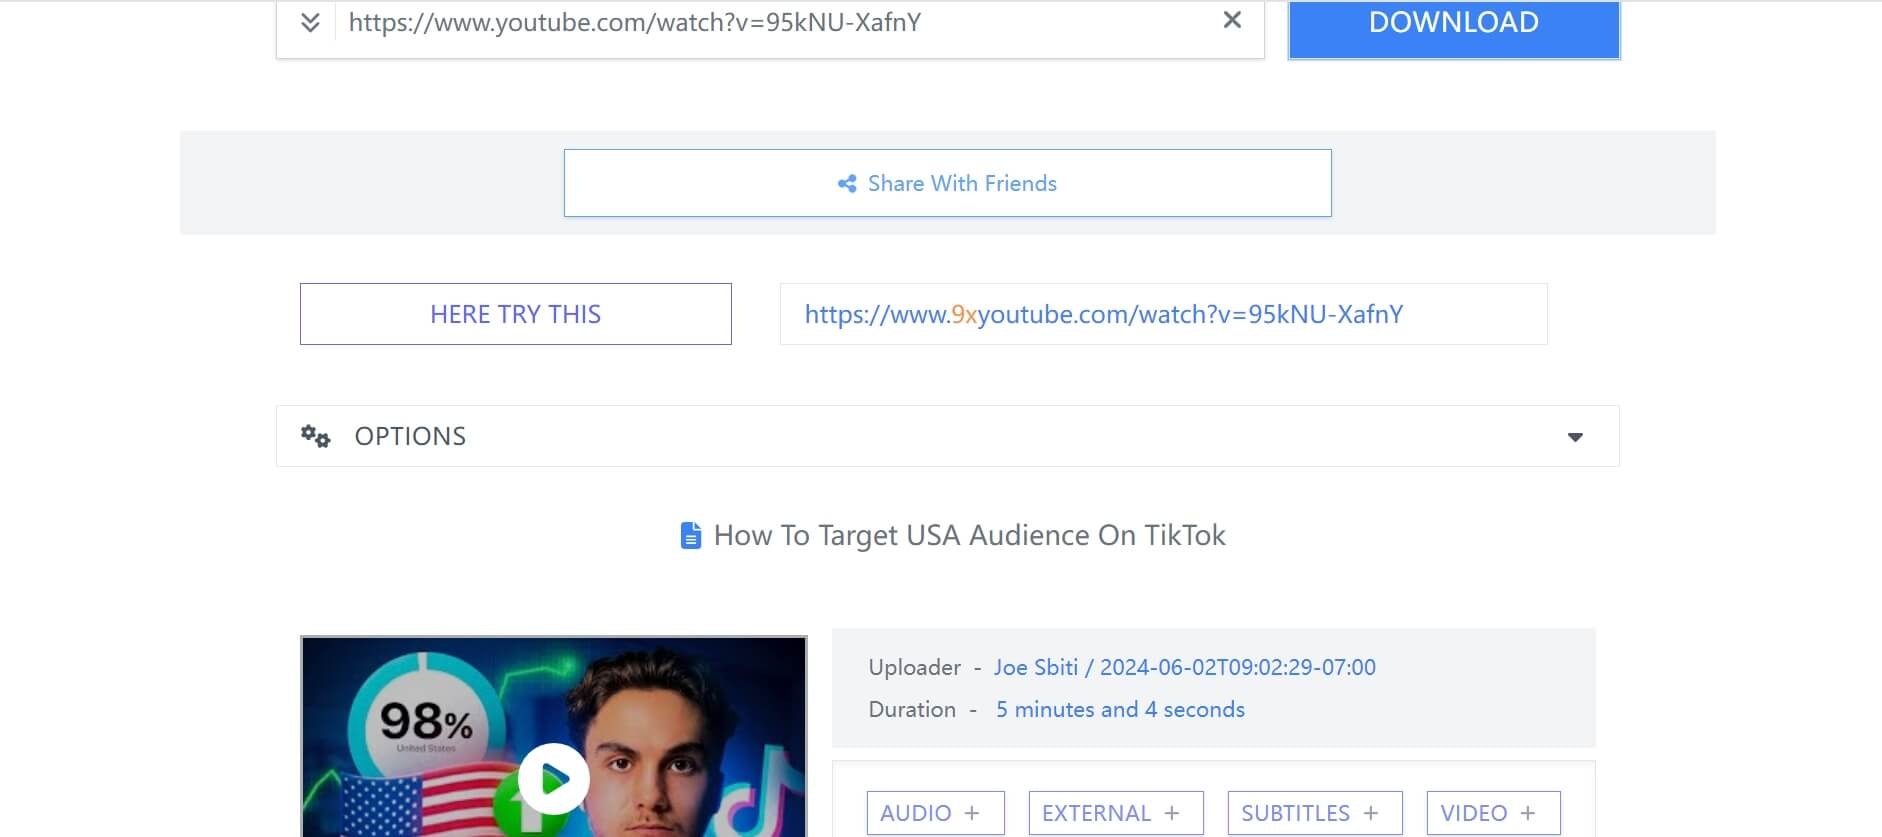Expand the VIDEO formats section

[1493, 813]
